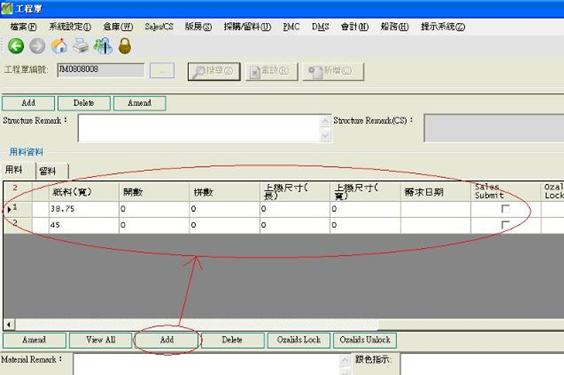
Task: Click the green building icon in toolbar
Action: pos(103,46)
